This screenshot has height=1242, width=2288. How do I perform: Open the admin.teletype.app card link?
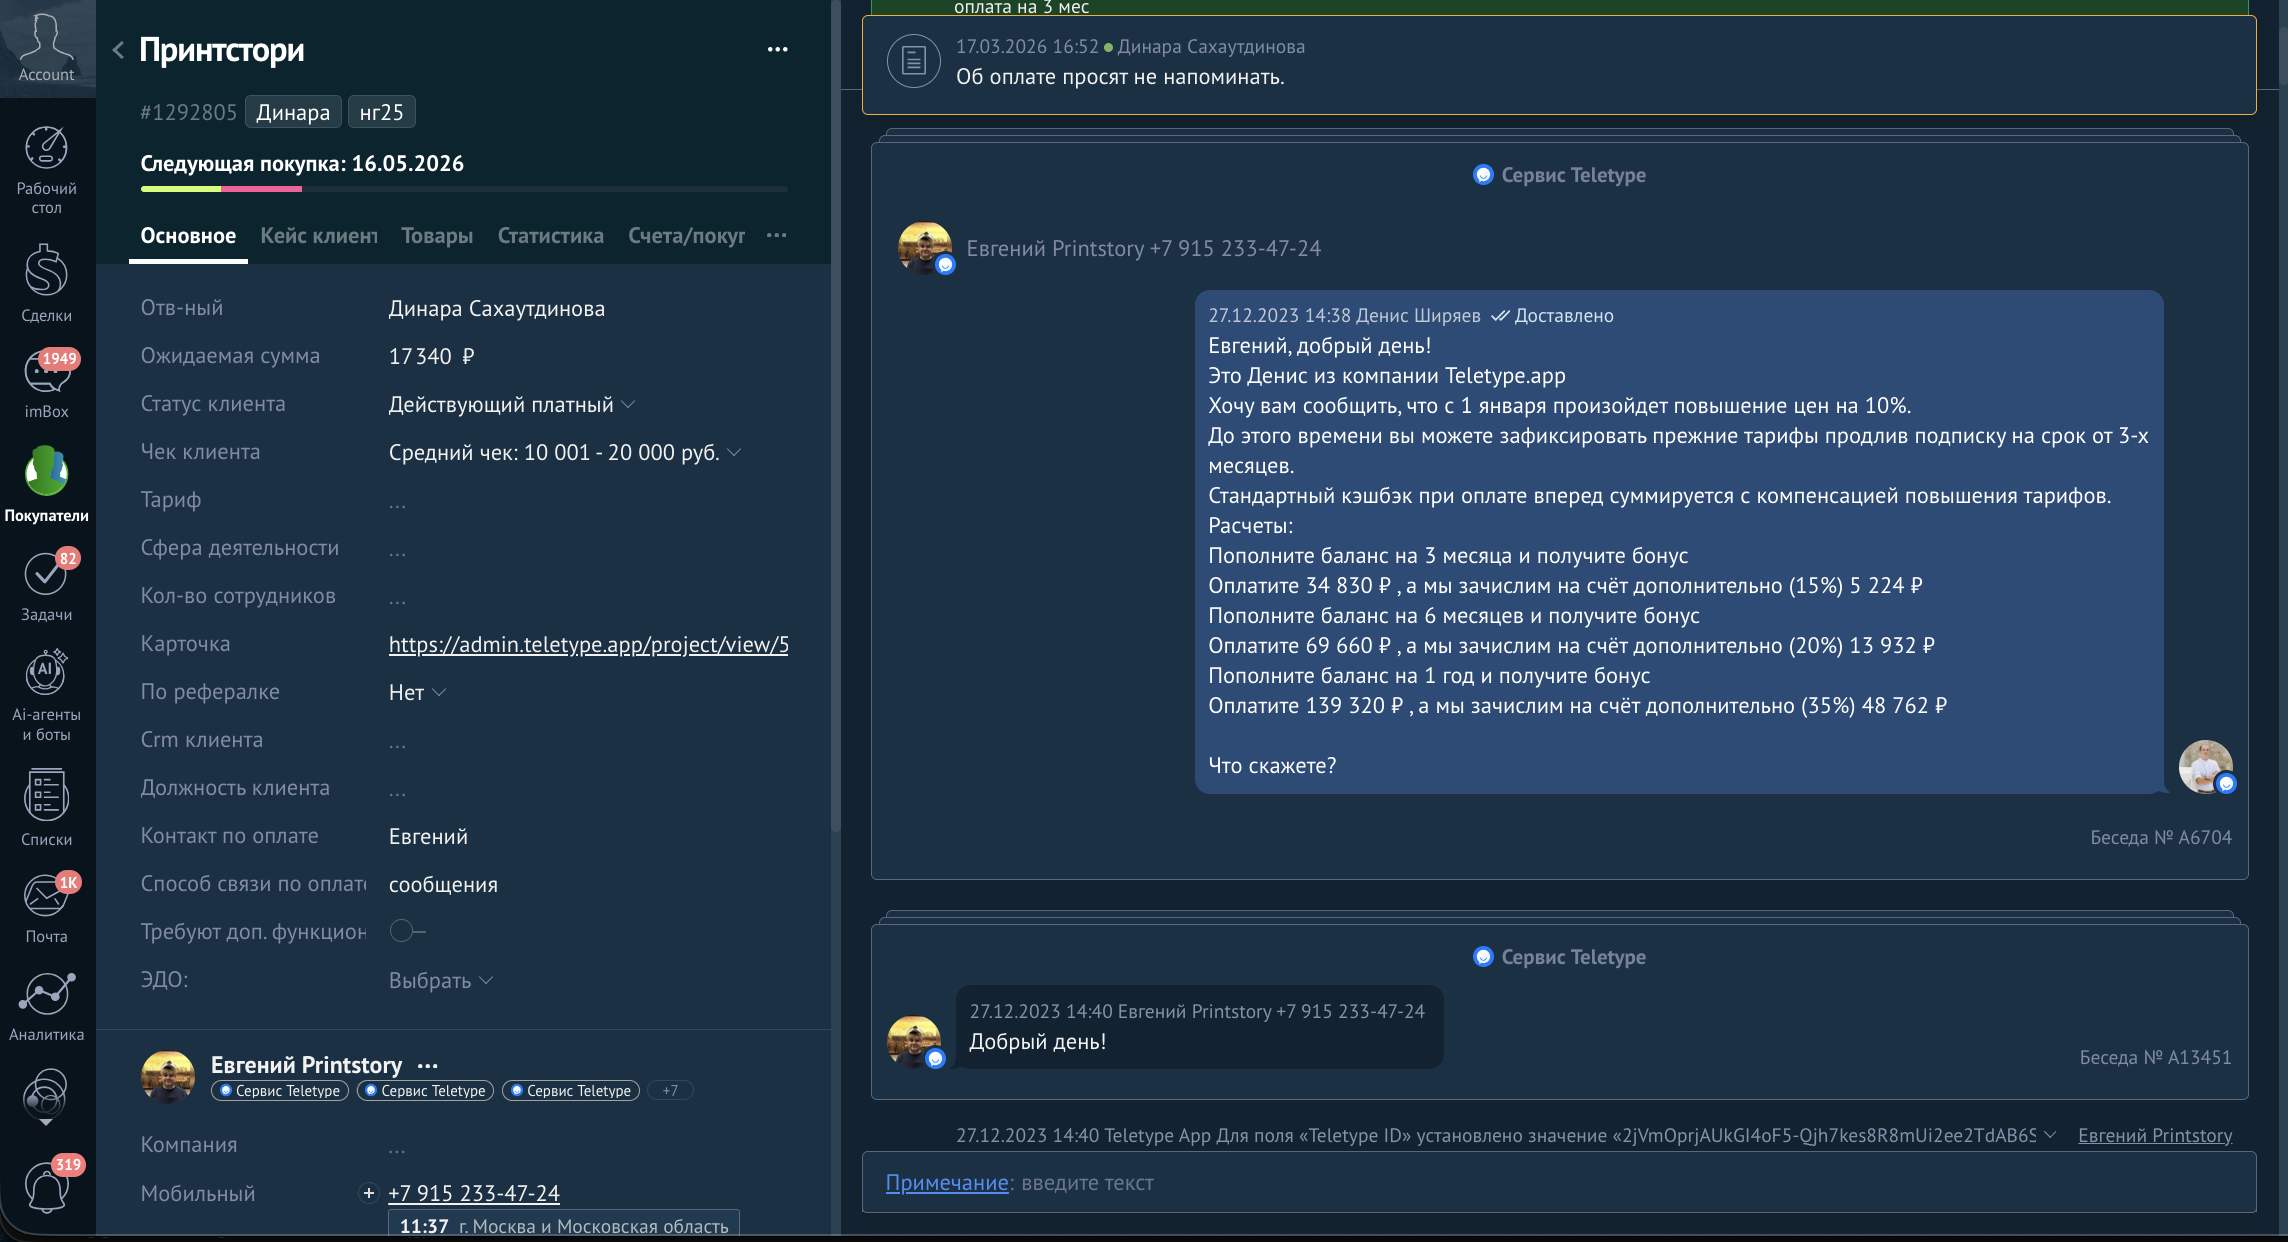point(588,645)
